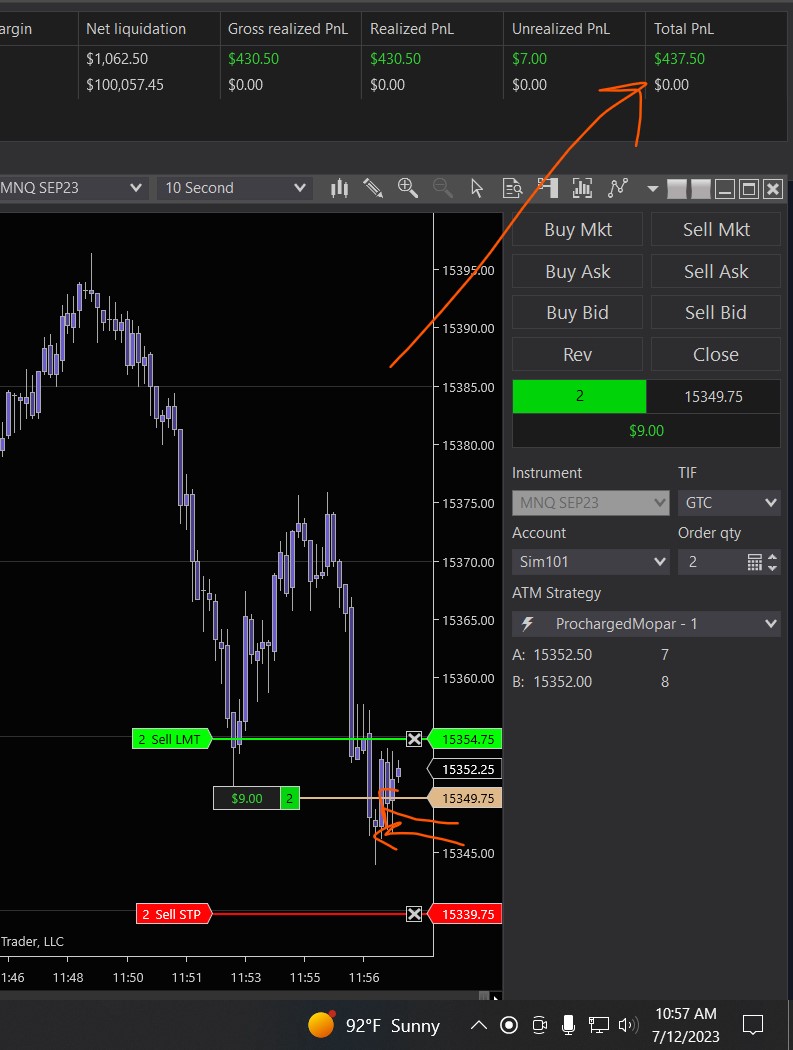Select the drawing tools pencil icon
The height and width of the screenshot is (1050, 793).
[x=373, y=188]
